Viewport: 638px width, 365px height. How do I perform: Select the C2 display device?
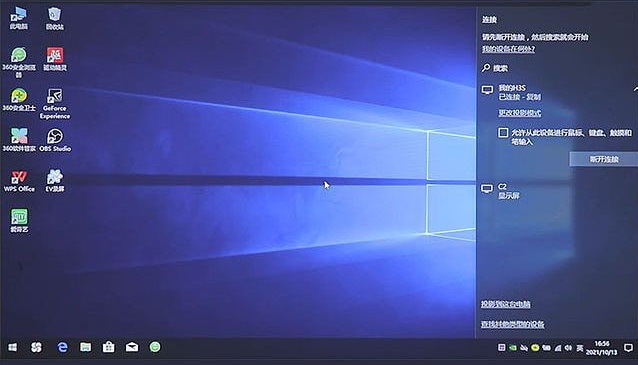(558, 191)
